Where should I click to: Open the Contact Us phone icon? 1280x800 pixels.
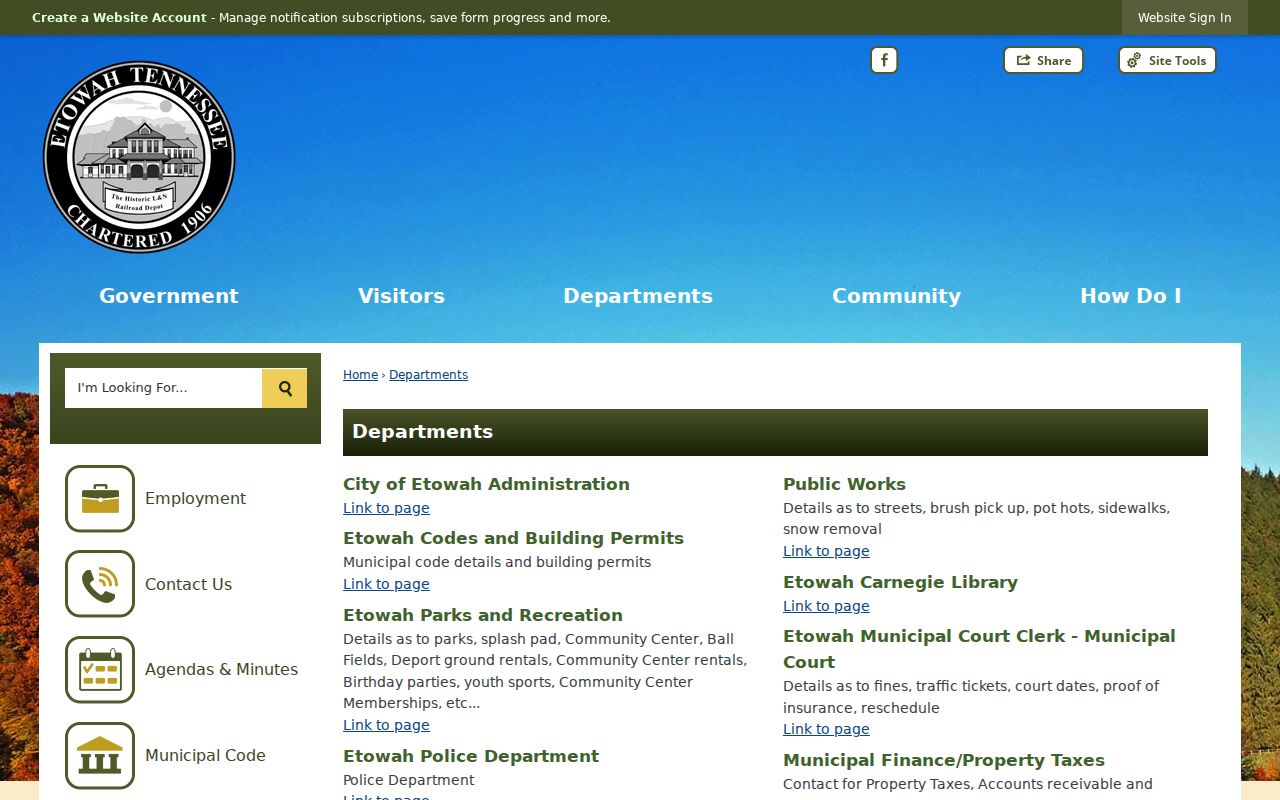tap(100, 584)
